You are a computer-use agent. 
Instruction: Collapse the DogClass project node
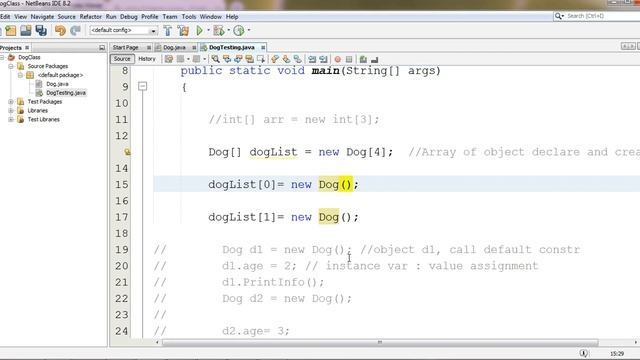coord(2,58)
